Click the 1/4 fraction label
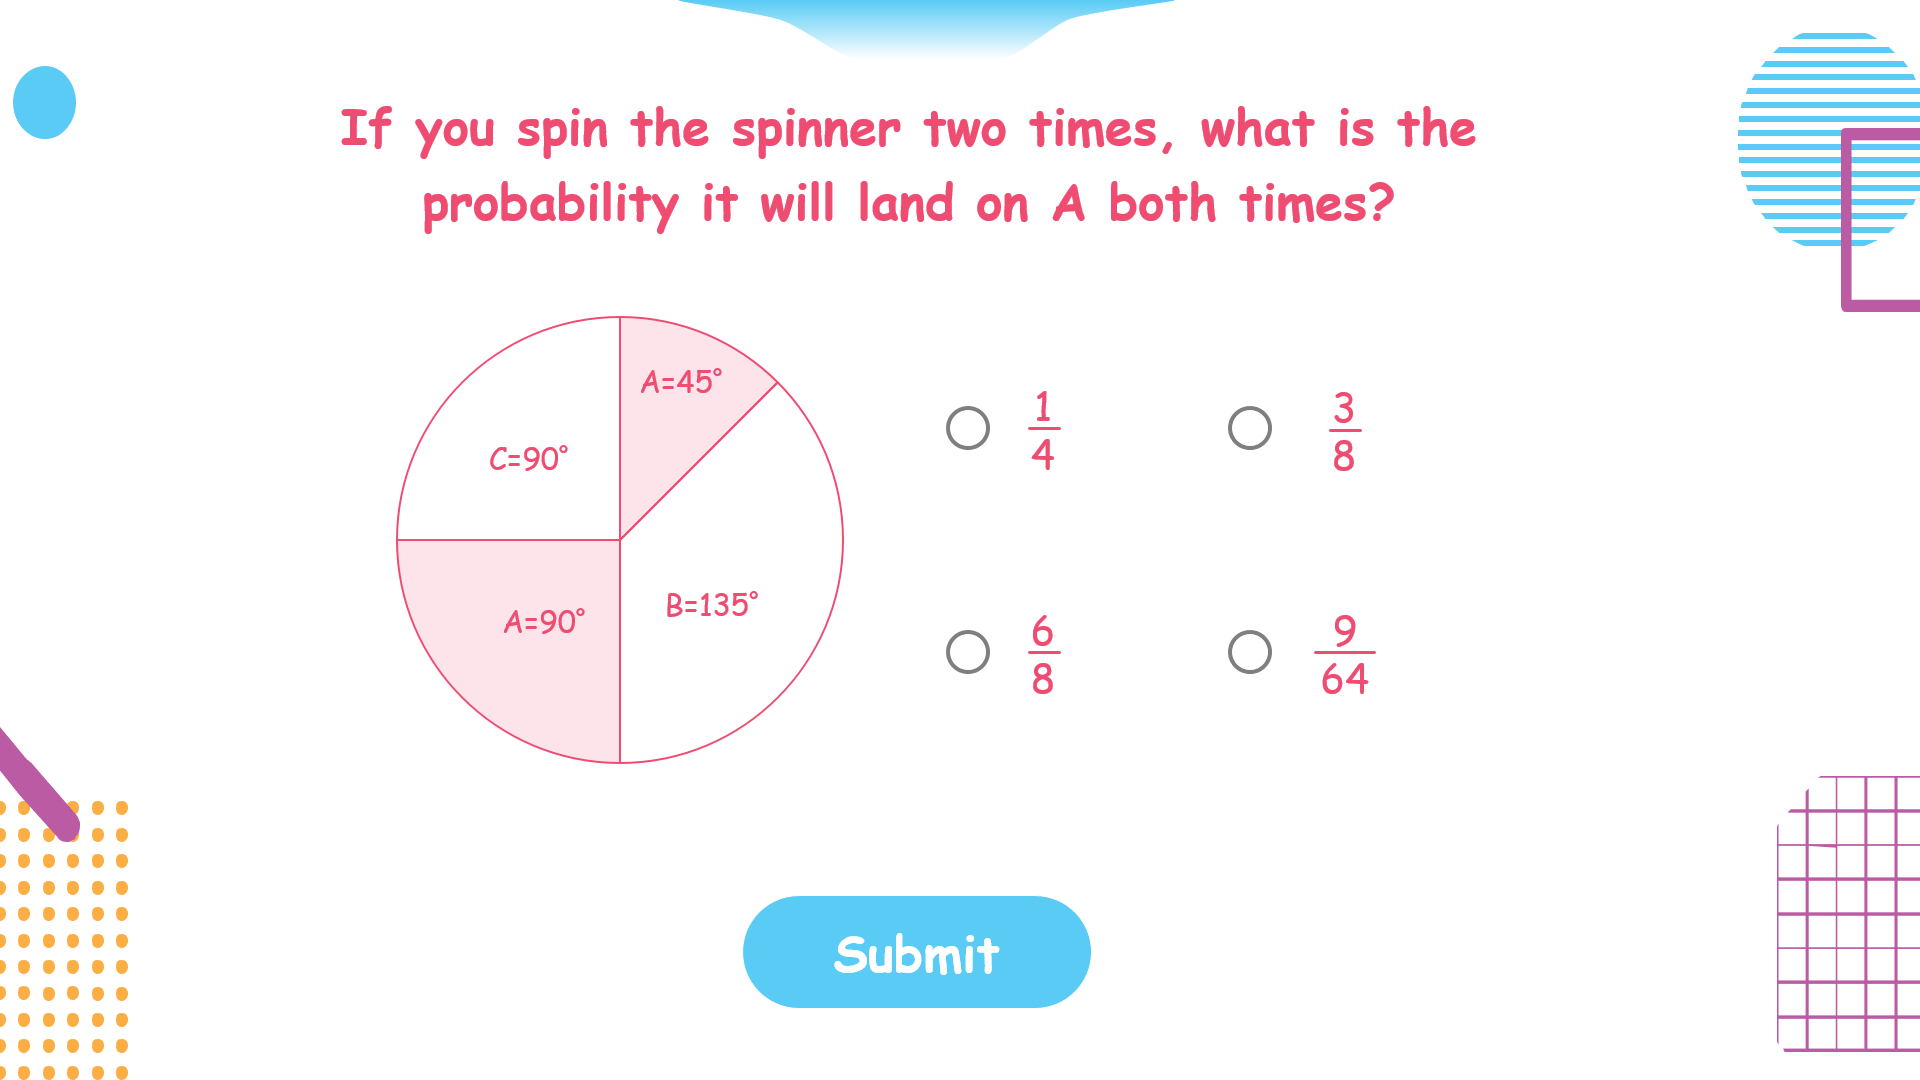Screen dimensions: 1920x1080 coord(1043,431)
